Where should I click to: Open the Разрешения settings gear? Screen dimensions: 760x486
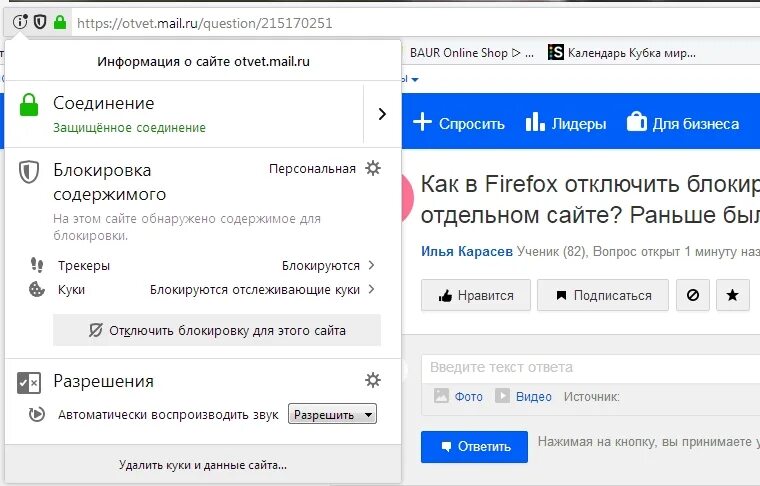[373, 380]
